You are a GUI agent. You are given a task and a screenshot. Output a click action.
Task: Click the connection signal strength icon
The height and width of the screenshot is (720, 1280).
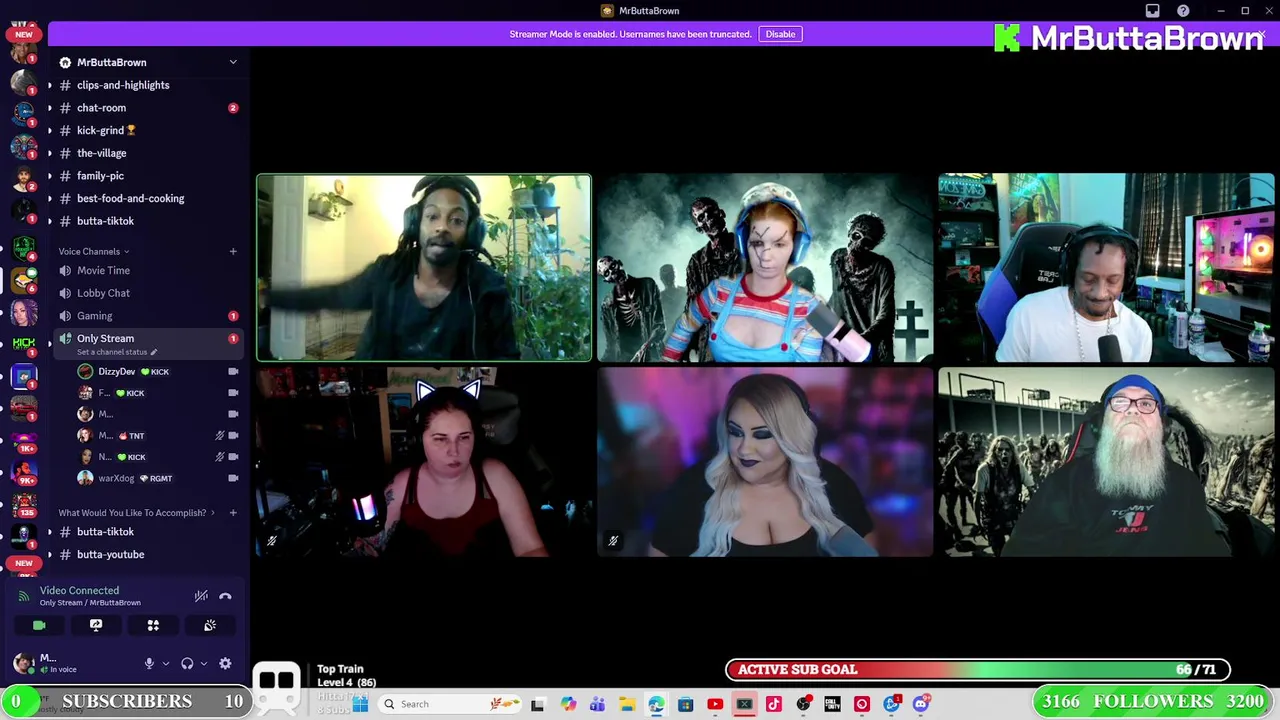pyautogui.click(x=24, y=596)
